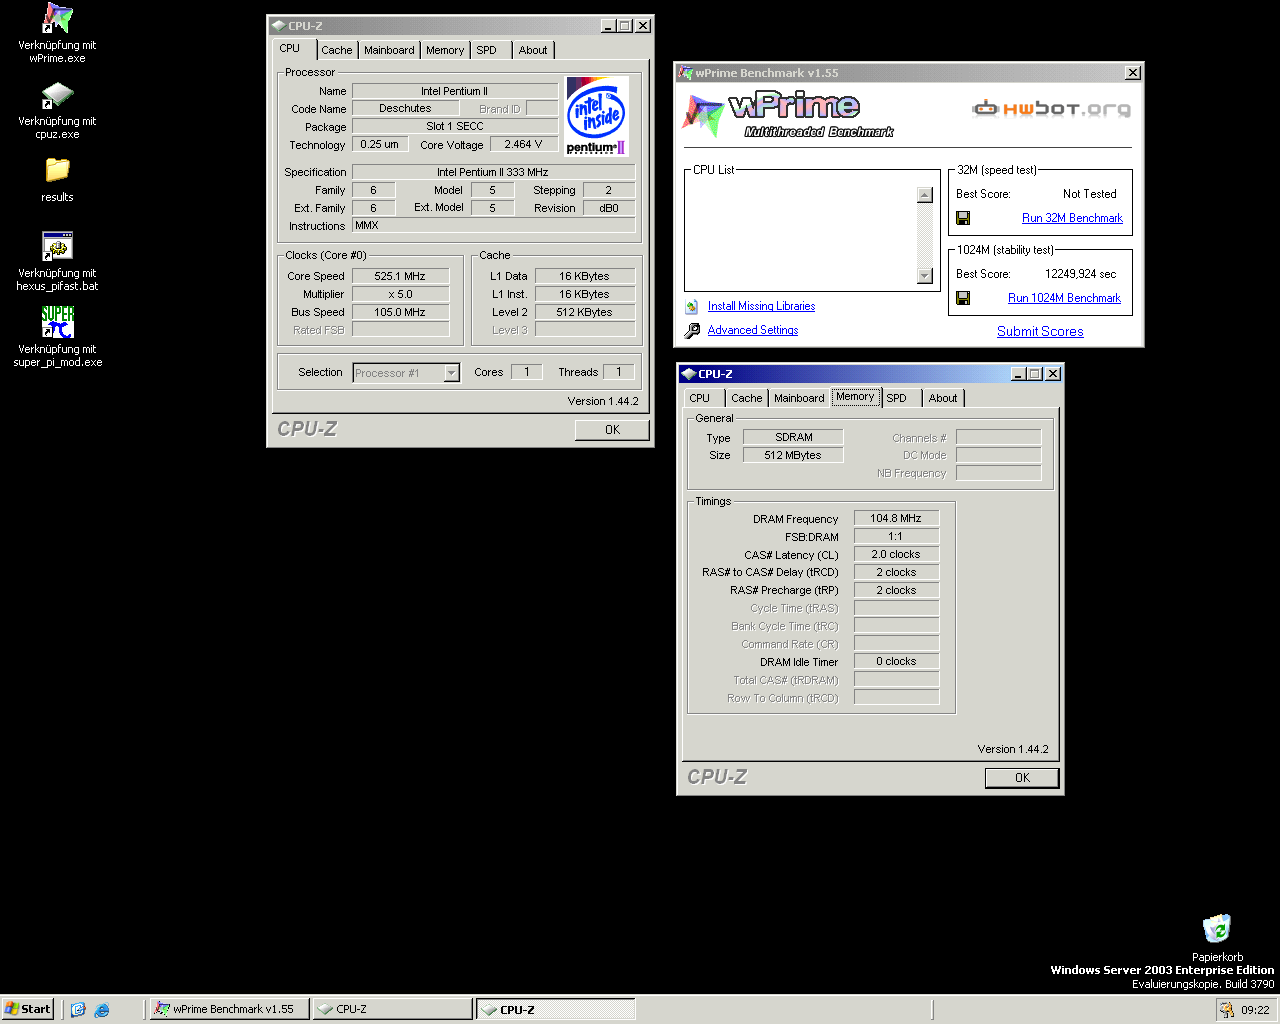Click the CAS# Latency value 2.0 clocks
Image resolution: width=1280 pixels, height=1024 pixels.
896,554
